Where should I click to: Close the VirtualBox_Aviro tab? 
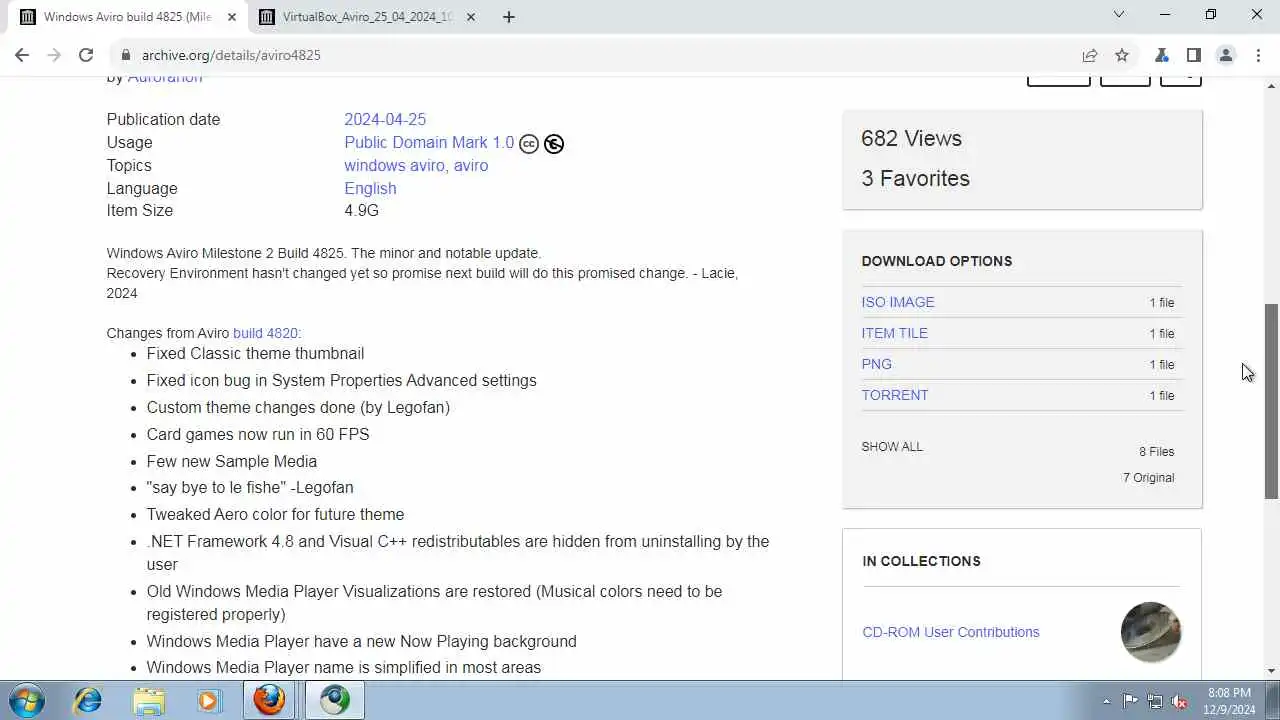(x=471, y=17)
